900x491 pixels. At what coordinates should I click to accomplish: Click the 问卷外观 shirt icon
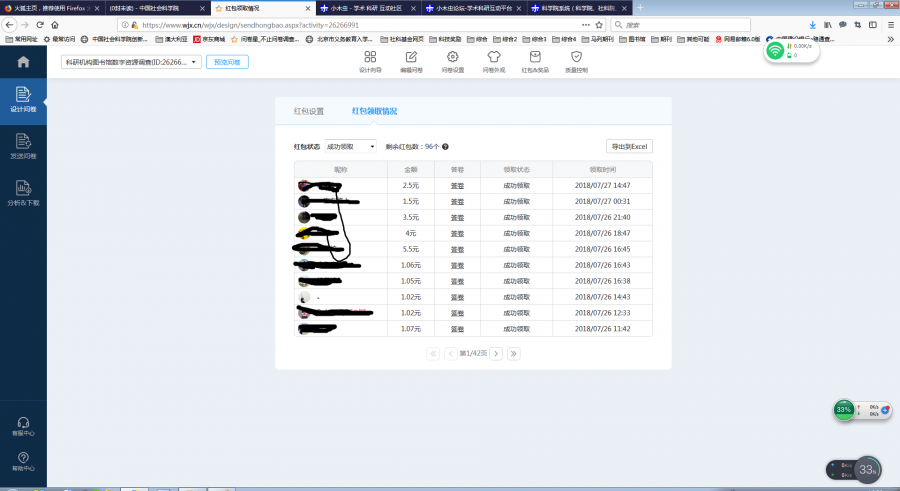494,62
